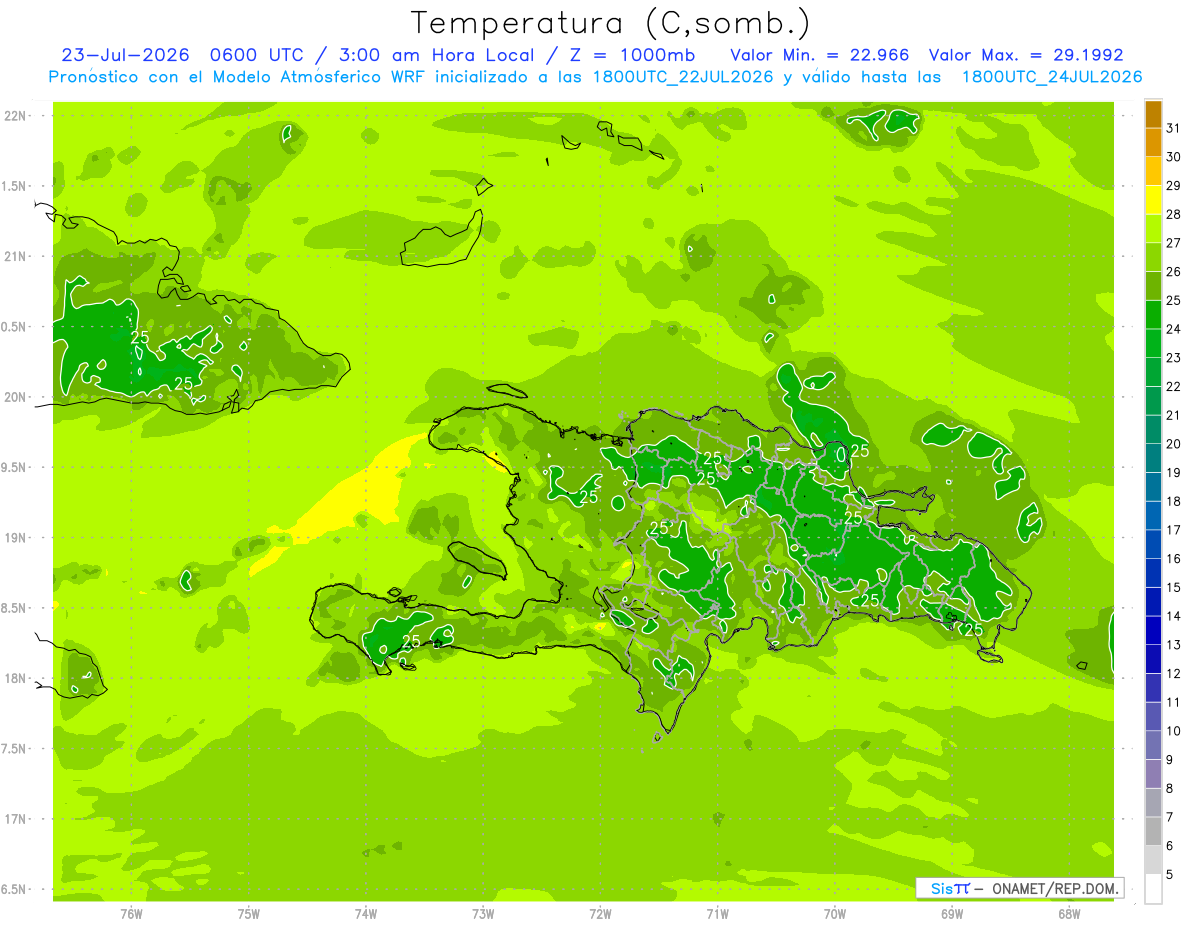Click the "ONAMET/REP.DOM." credit label
The image size is (1200, 927).
coord(1057,888)
